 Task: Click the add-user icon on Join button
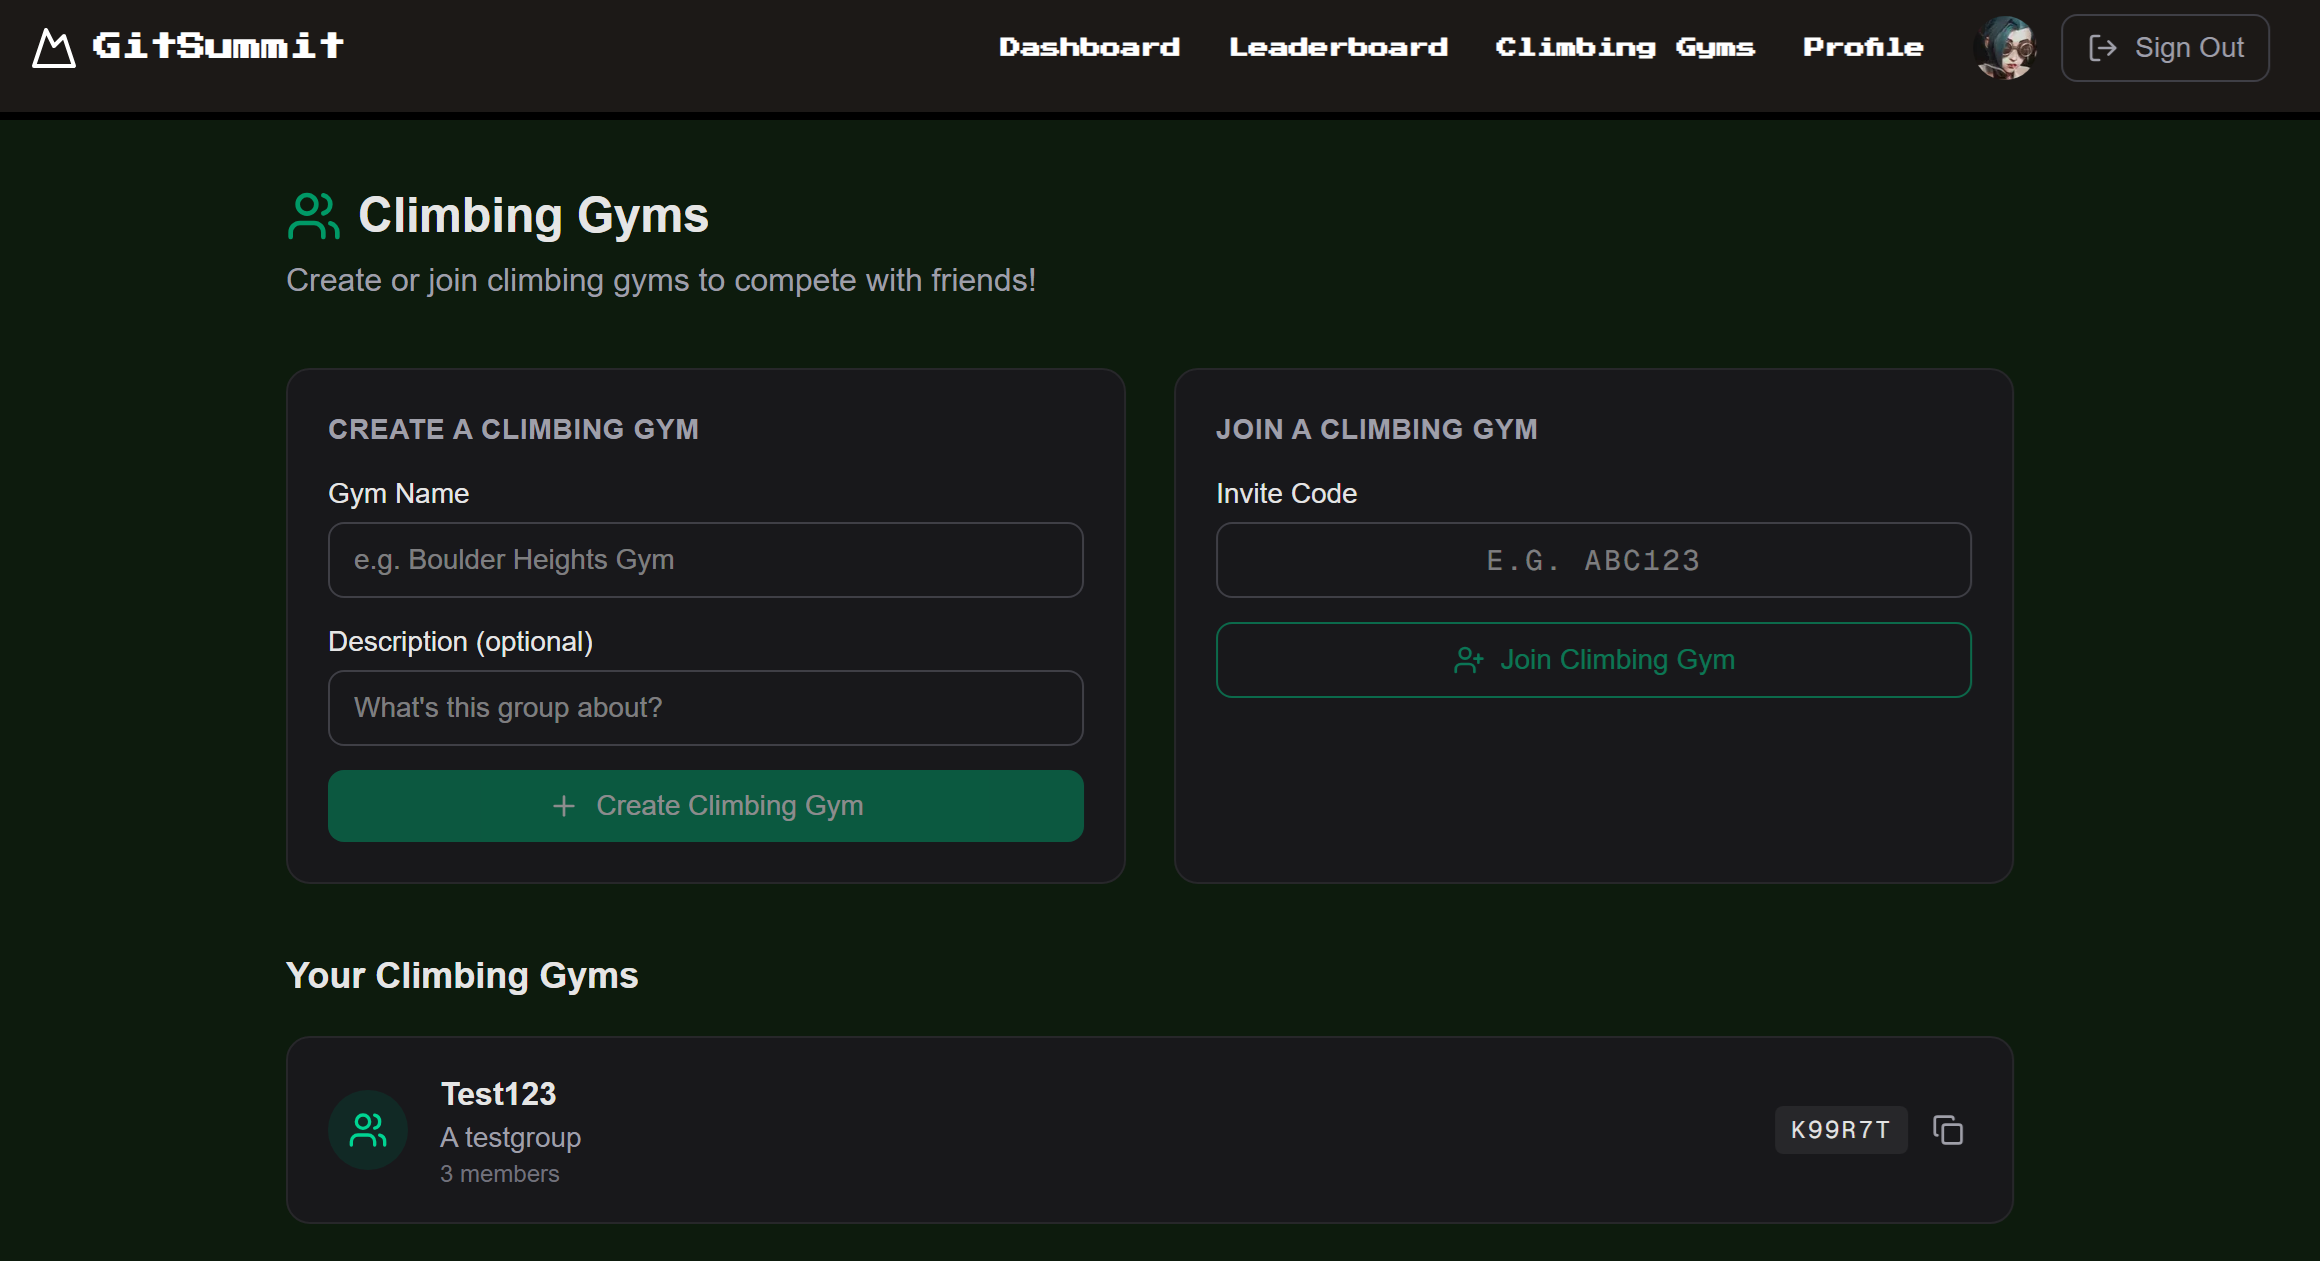[x=1468, y=660]
